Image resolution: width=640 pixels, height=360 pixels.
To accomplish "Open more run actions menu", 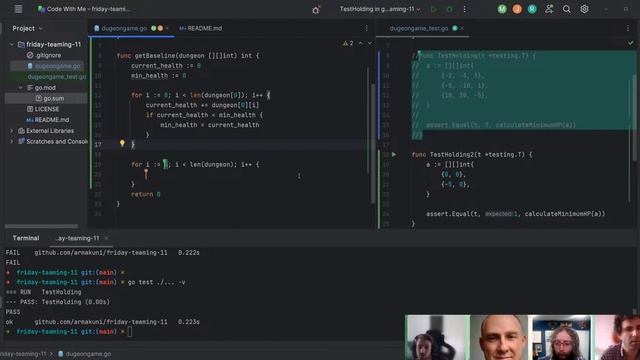I will tap(464, 9).
